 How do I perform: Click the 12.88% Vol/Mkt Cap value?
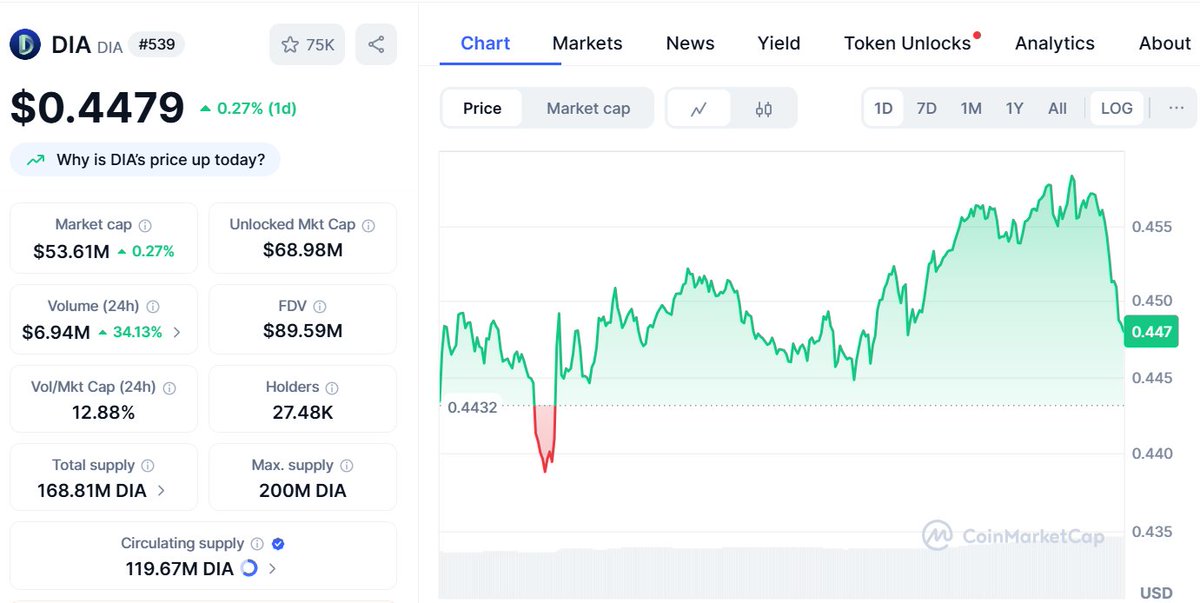pos(103,412)
